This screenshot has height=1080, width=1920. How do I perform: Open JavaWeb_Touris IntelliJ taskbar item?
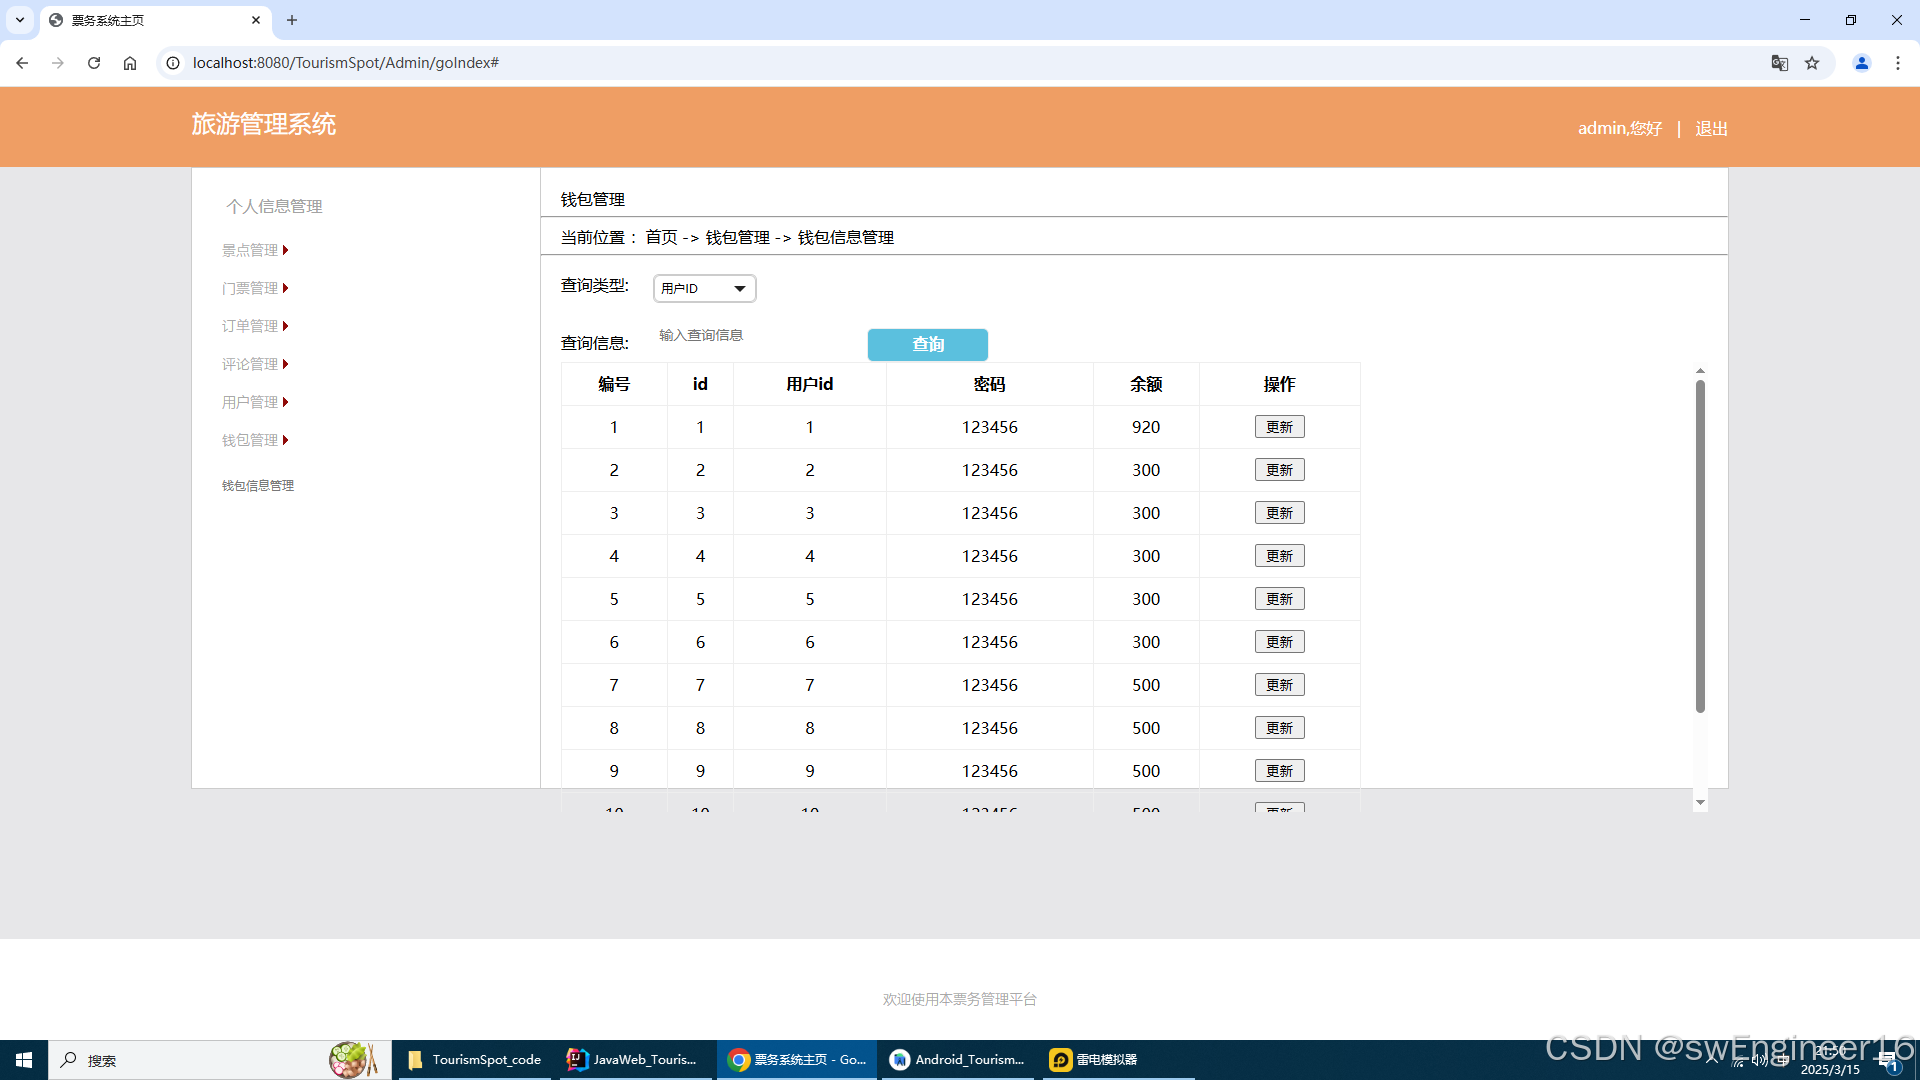click(x=634, y=1060)
